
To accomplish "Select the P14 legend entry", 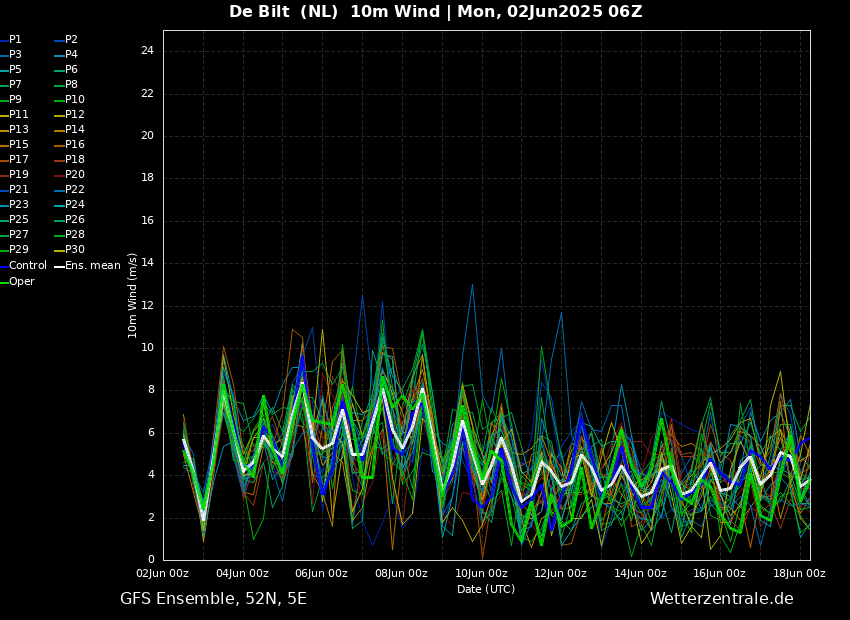I will tap(74, 130).
